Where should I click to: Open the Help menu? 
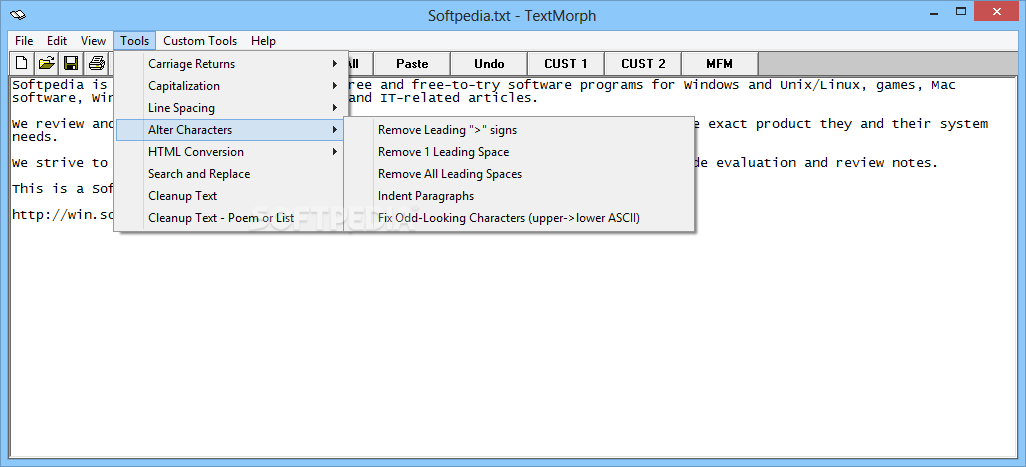click(263, 41)
